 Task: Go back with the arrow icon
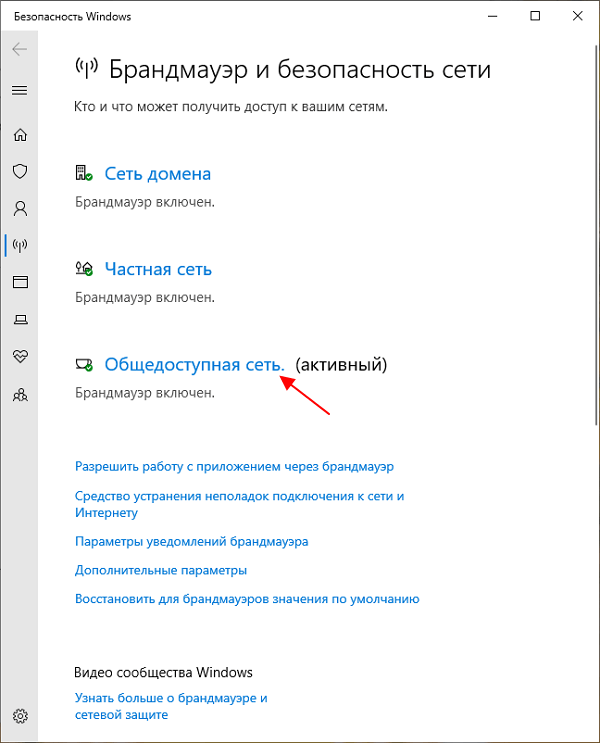19,49
